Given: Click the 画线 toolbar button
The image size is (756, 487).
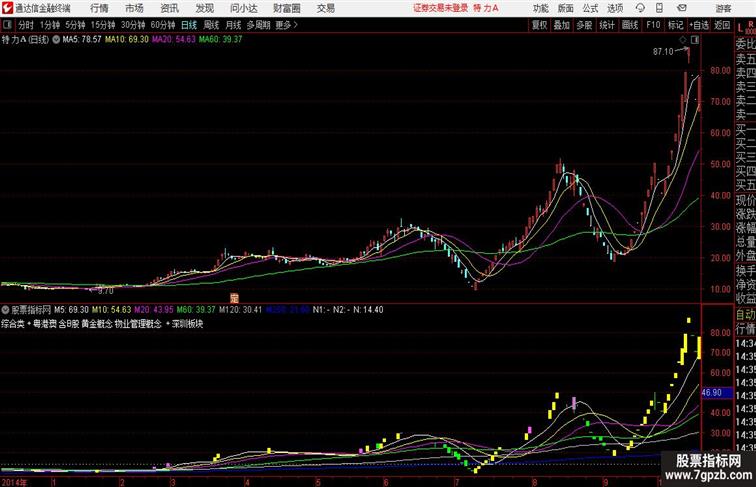Looking at the screenshot, I should [630, 25].
